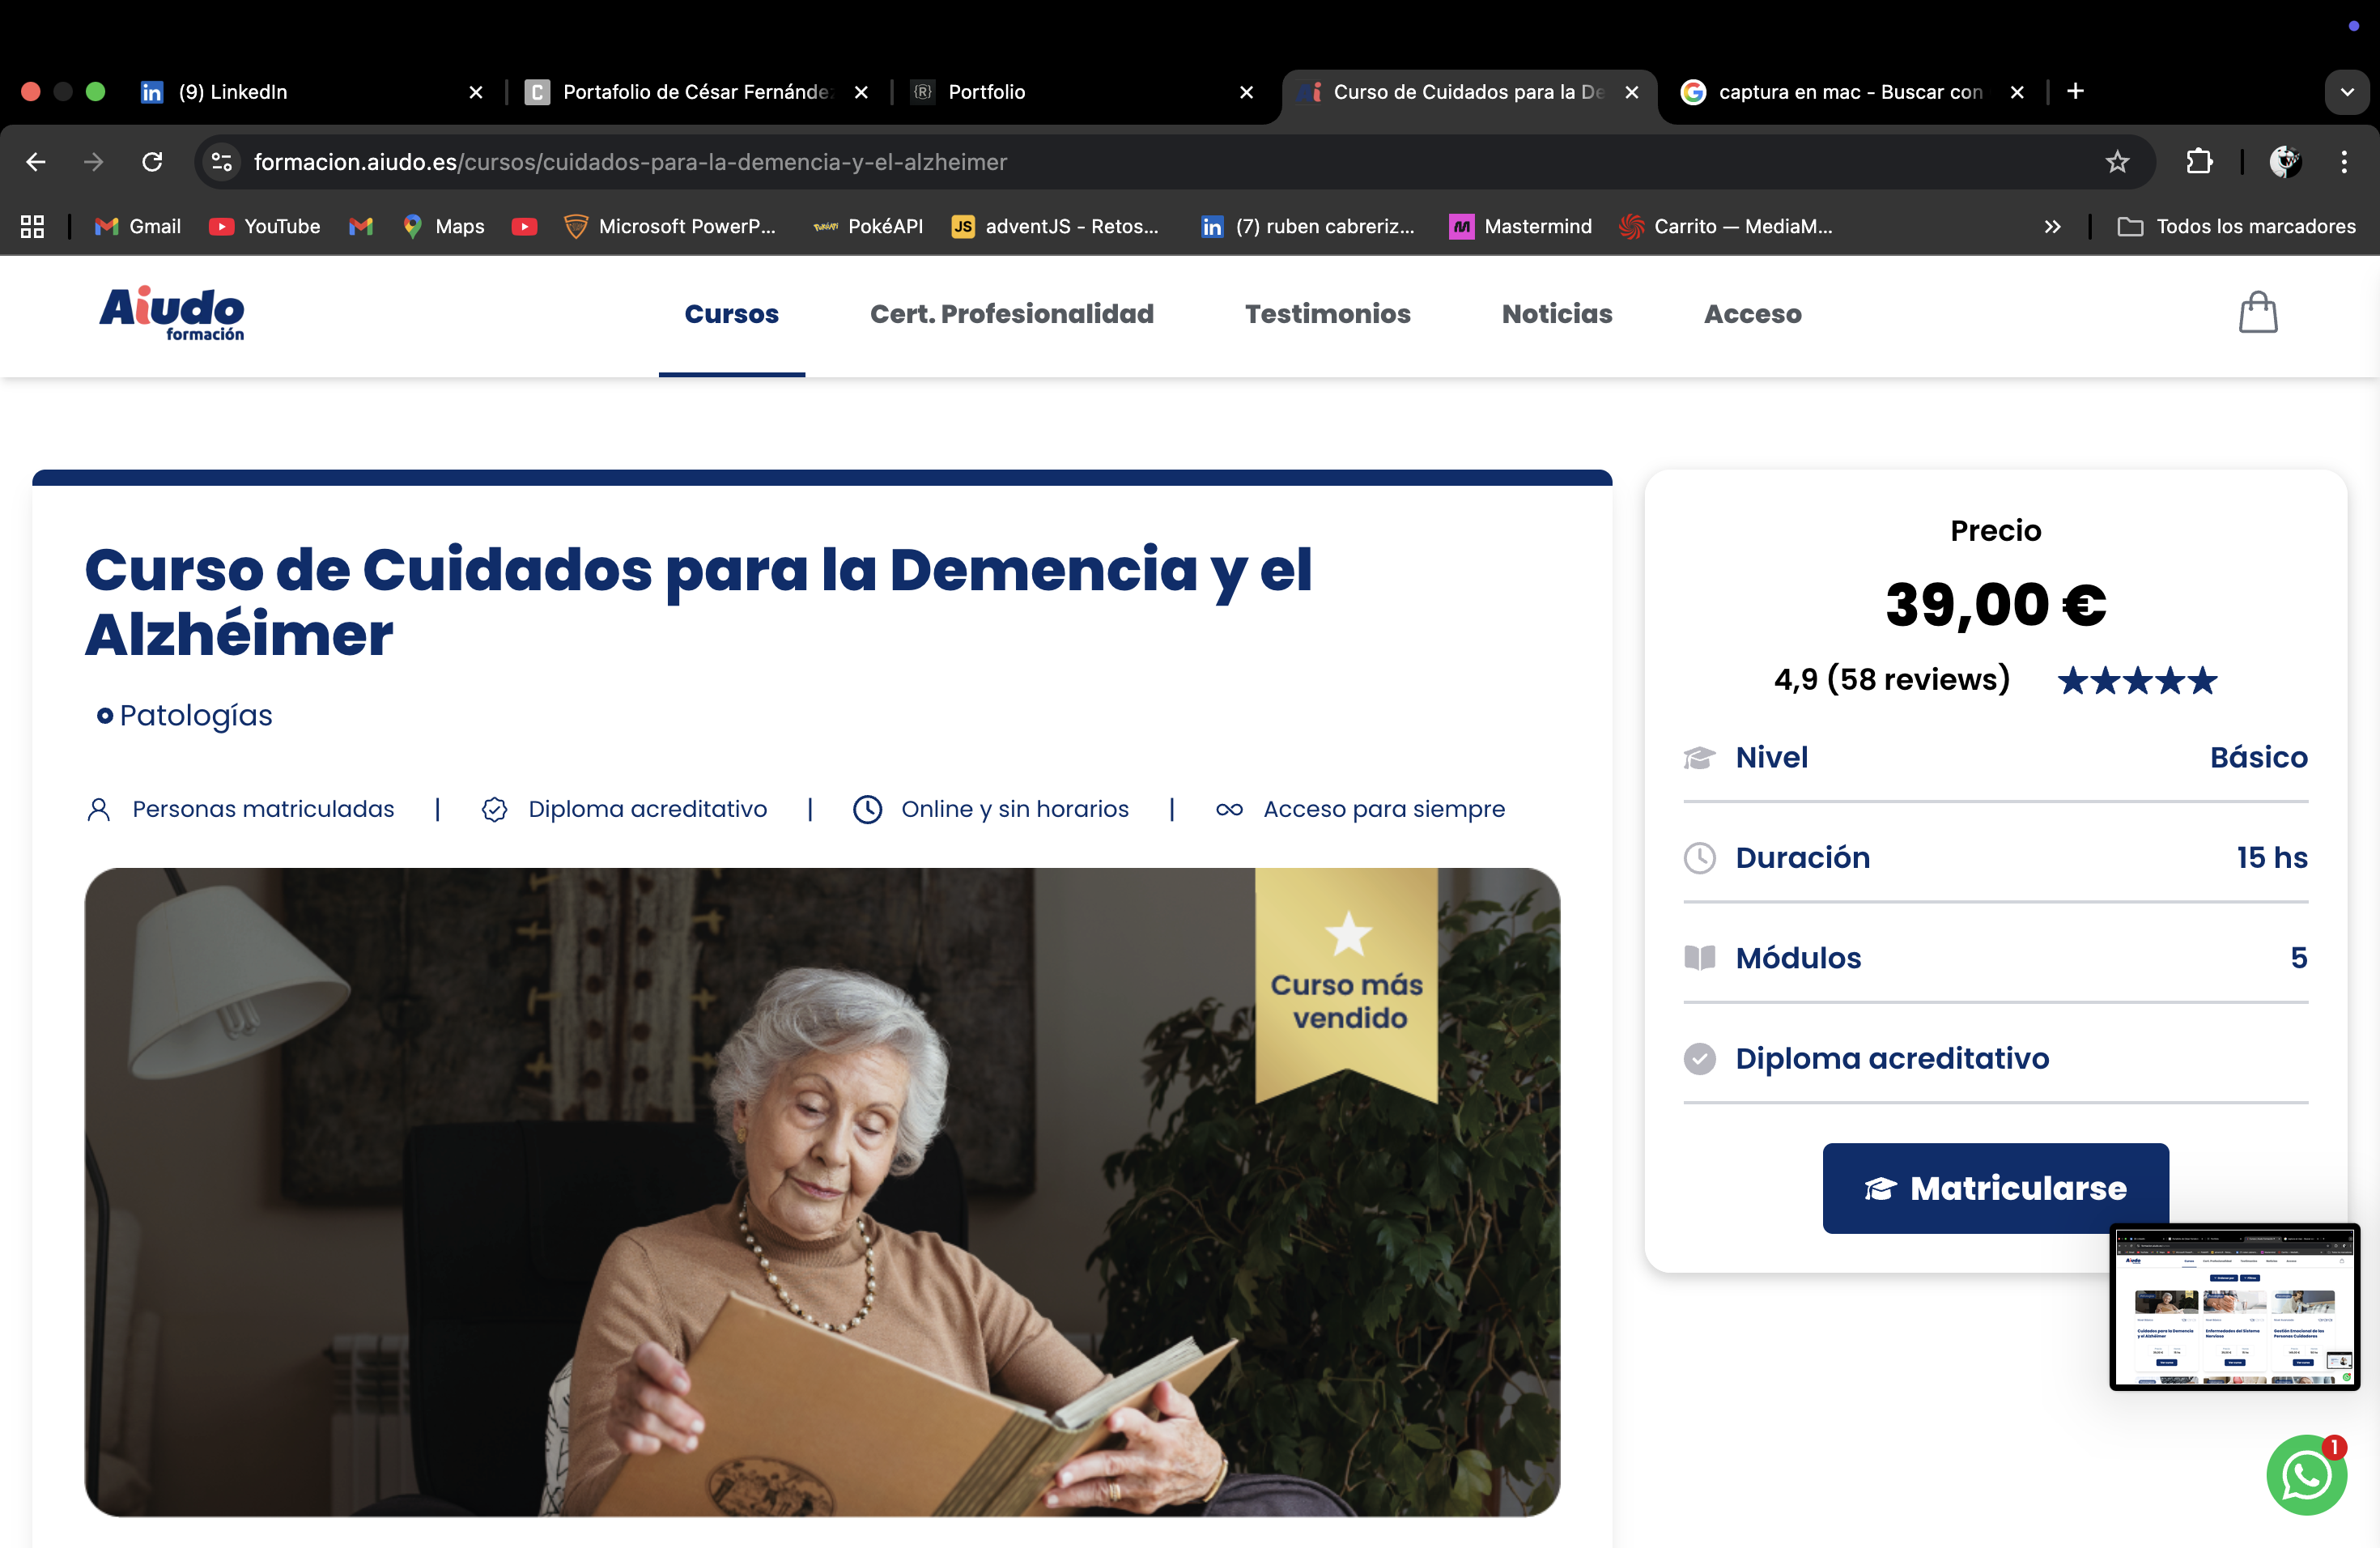The width and height of the screenshot is (2380, 1548).
Task: Click the five-star rating display
Action: (2137, 681)
